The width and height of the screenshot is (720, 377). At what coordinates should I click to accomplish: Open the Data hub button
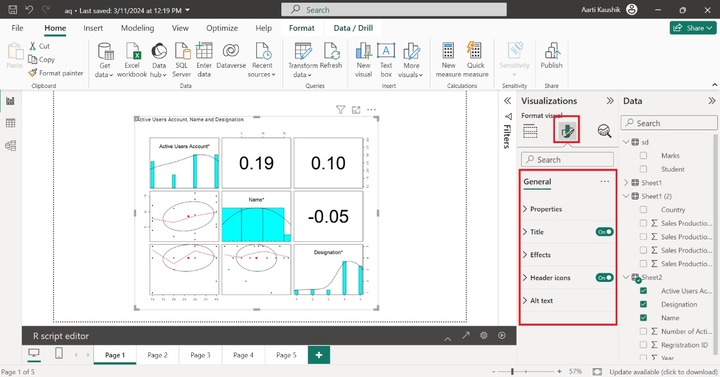pos(159,60)
